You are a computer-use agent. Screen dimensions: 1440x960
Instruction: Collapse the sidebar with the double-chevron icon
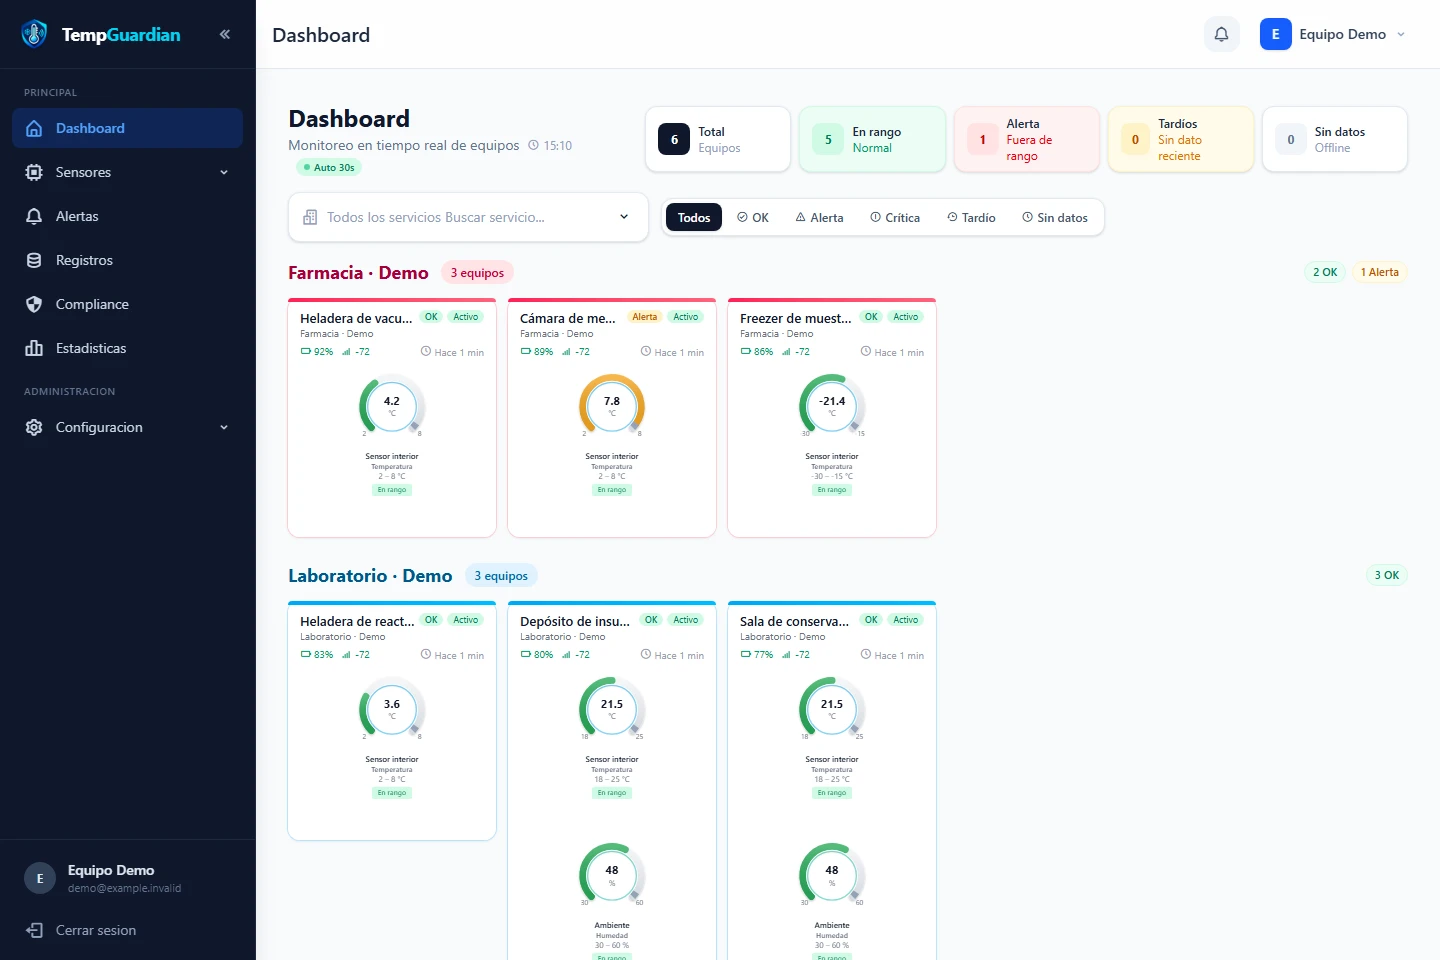click(225, 34)
